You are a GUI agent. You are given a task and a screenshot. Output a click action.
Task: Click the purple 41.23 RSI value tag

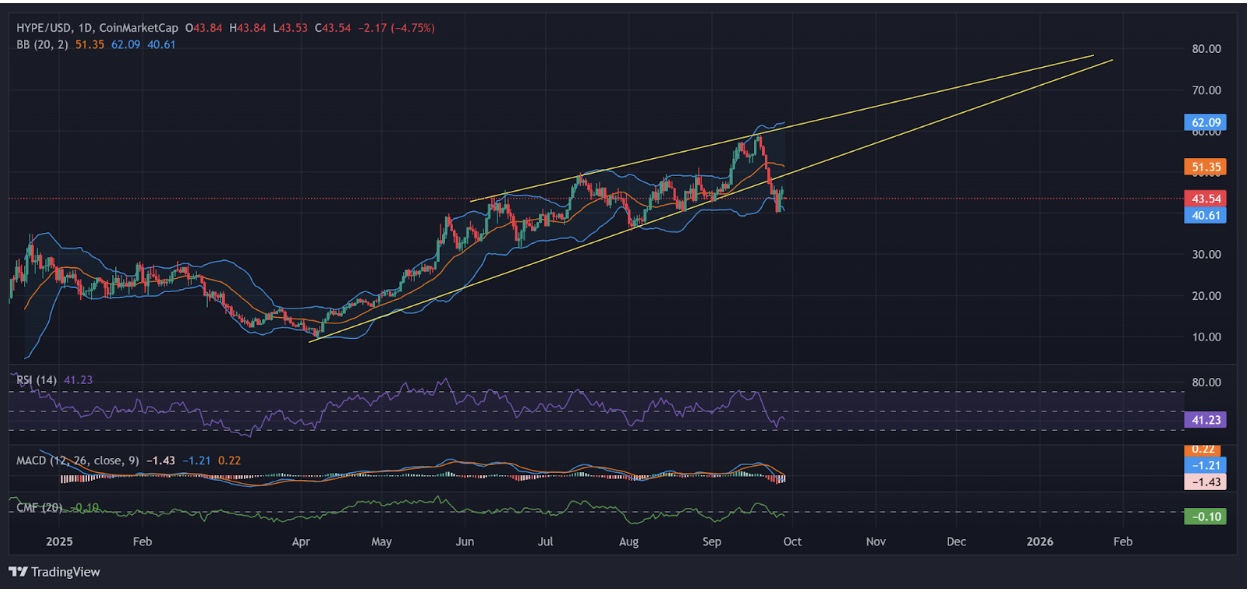coord(1203,421)
